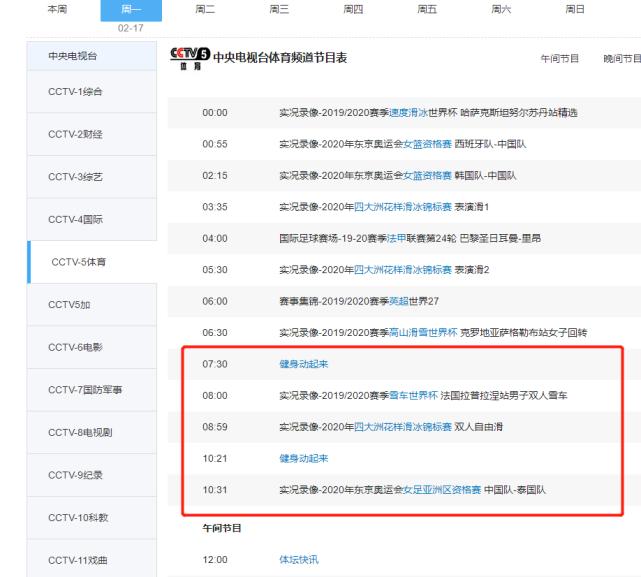Screen dimensions: 641x577
Task: Select the 周一 day tab
Action: [131, 10]
